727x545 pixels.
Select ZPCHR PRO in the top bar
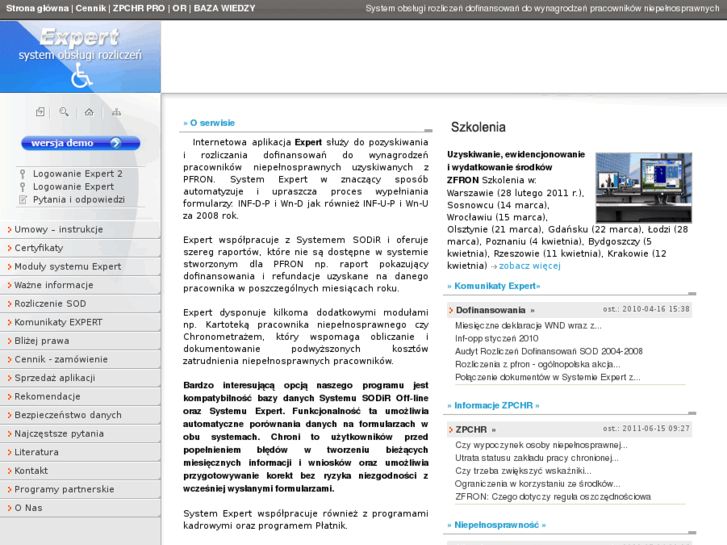[139, 8]
